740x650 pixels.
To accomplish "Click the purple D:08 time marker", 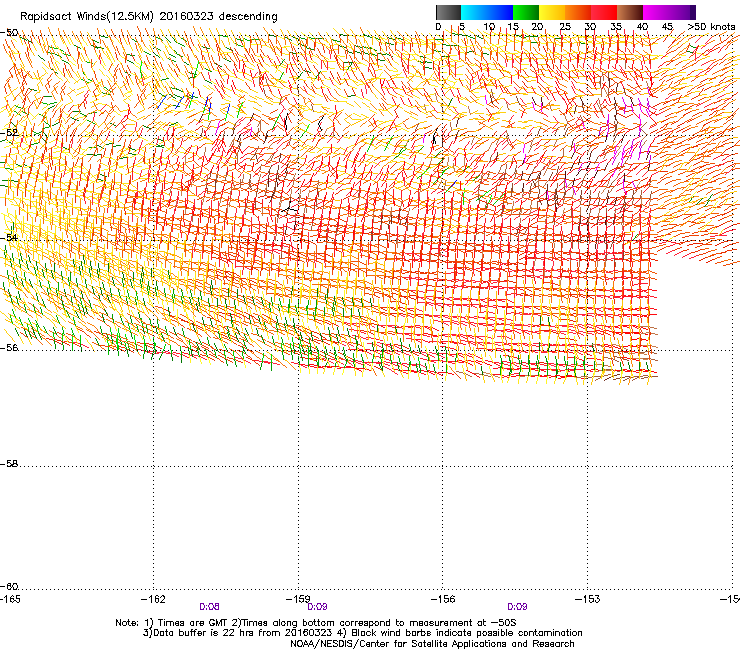I will (x=209, y=607).
